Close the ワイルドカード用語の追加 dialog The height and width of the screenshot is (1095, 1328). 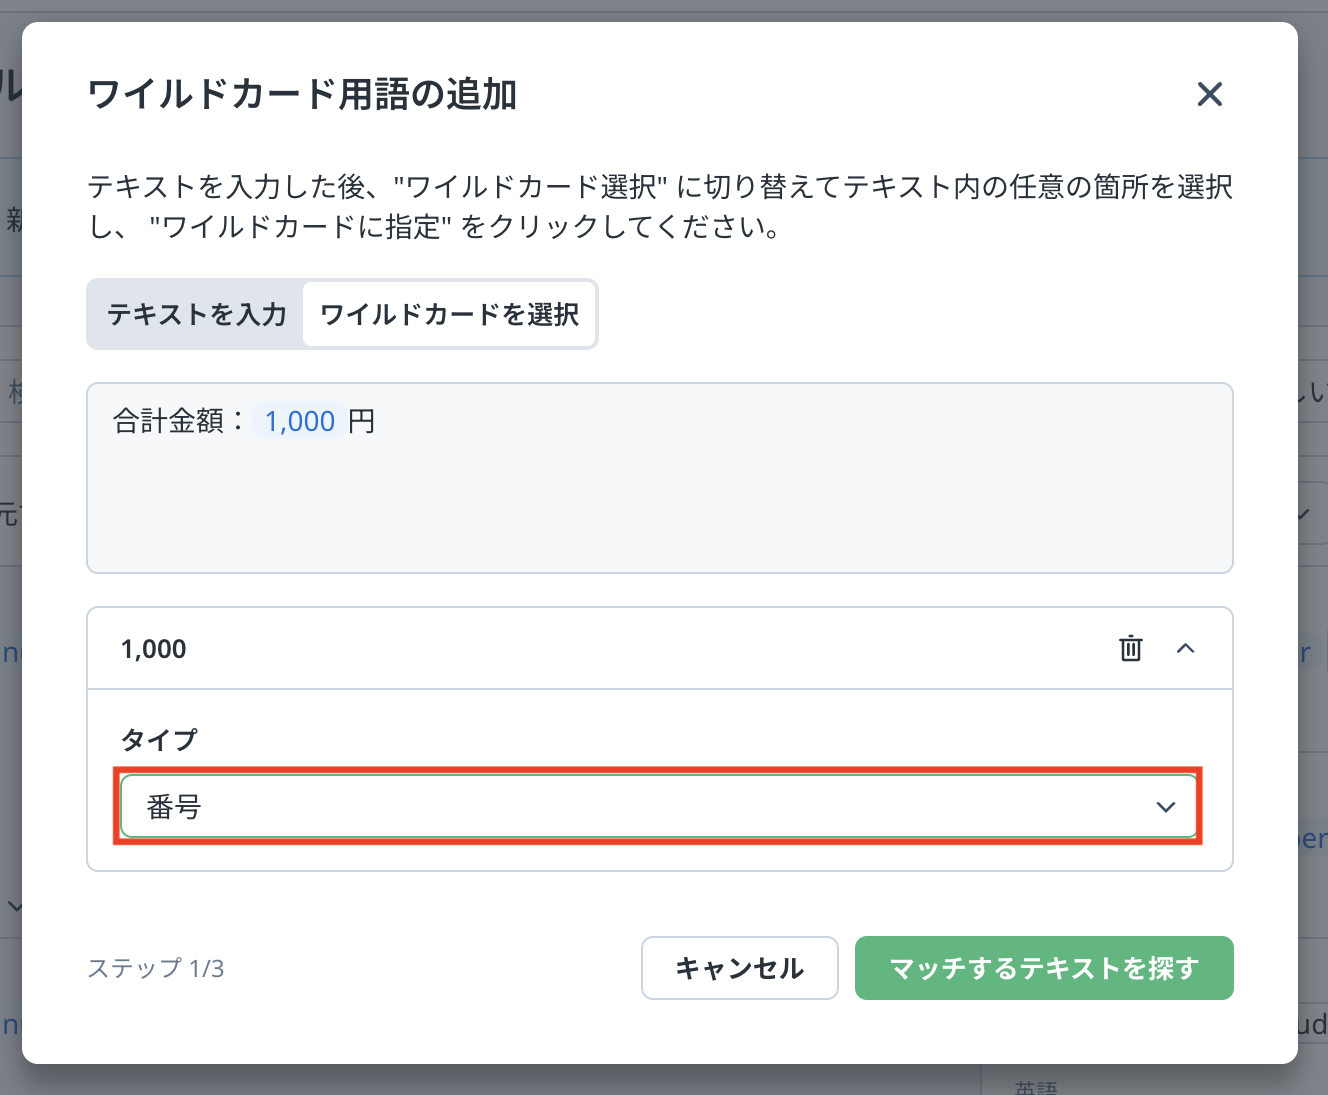pyautogui.click(x=1209, y=95)
